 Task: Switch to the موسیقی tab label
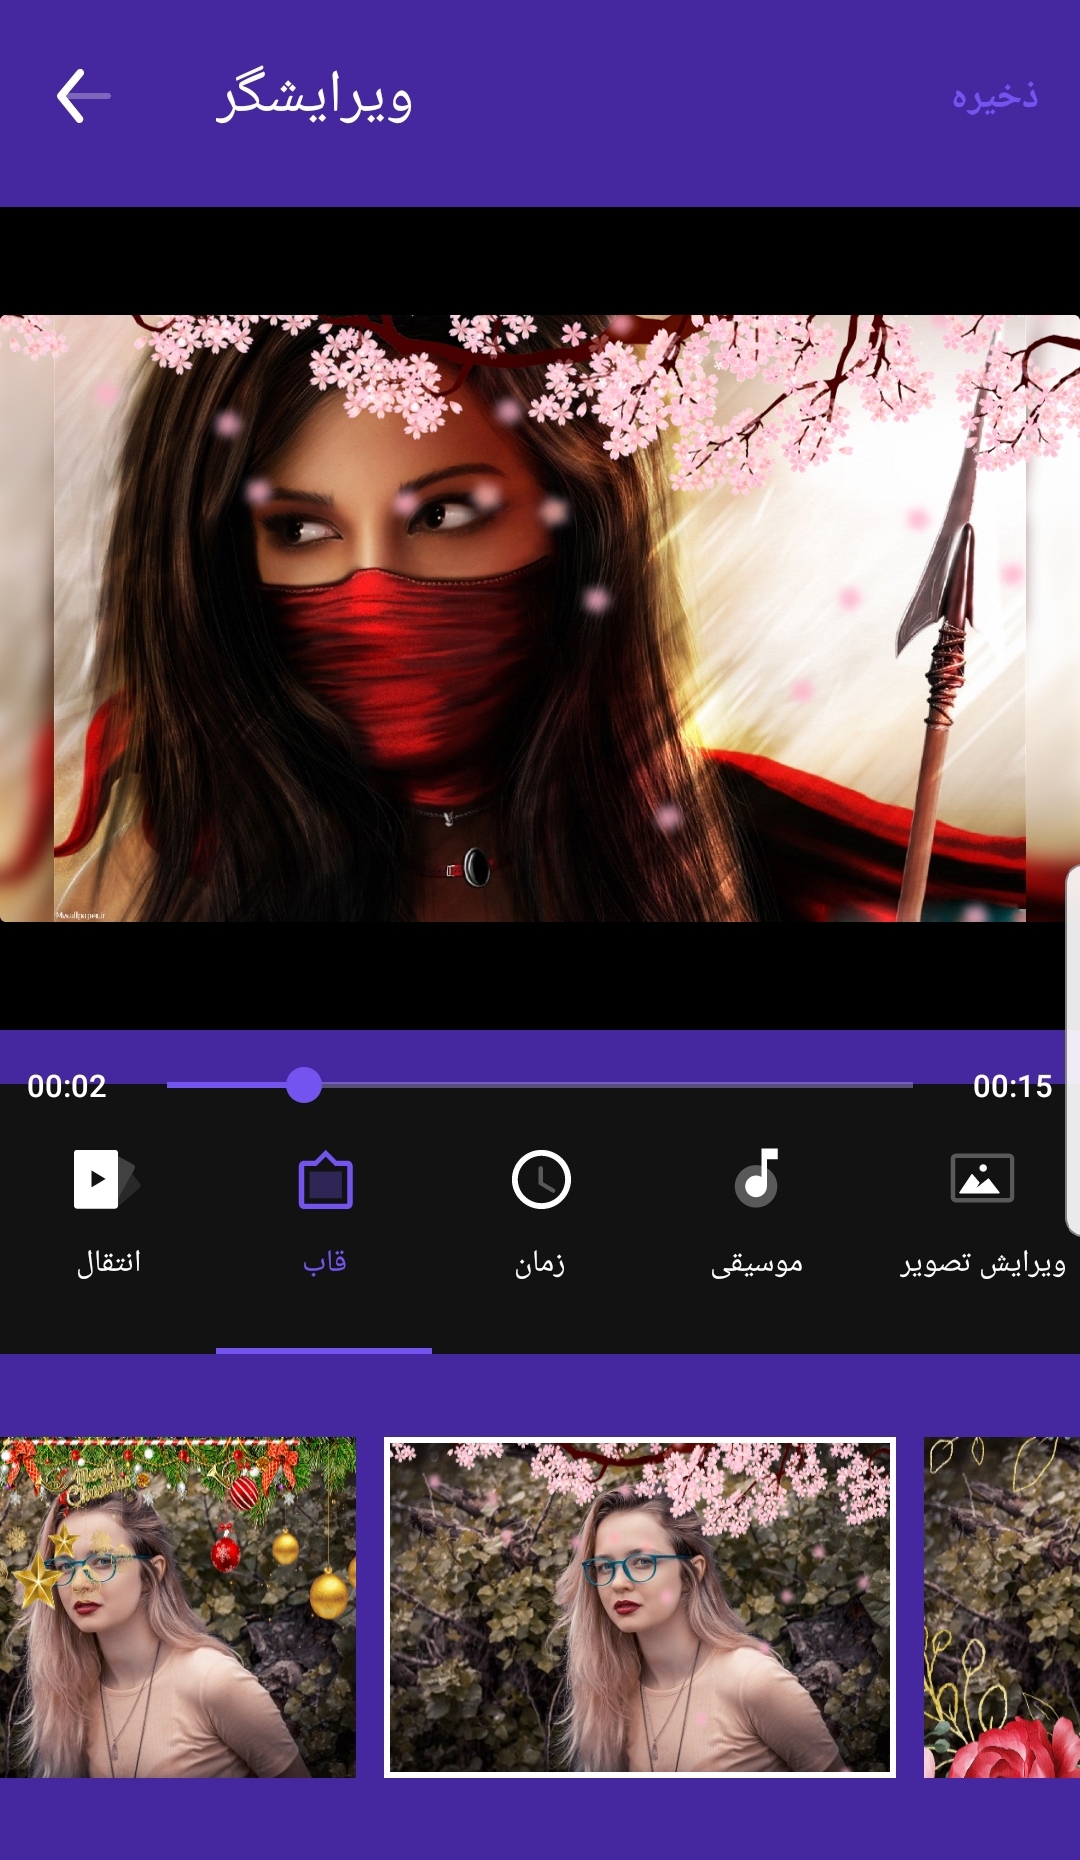(757, 1264)
